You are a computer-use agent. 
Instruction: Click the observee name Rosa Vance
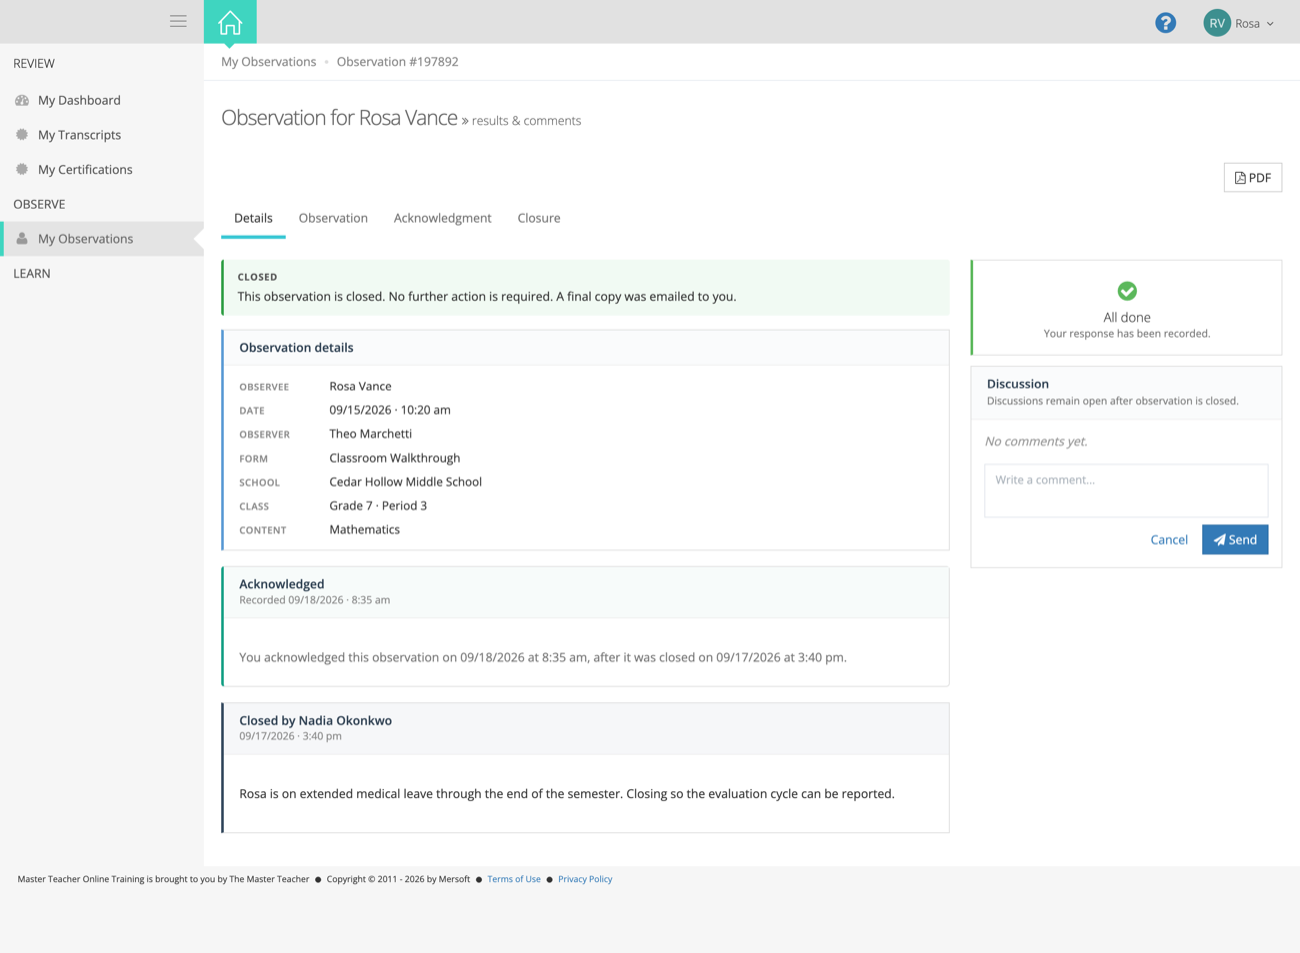tap(361, 386)
